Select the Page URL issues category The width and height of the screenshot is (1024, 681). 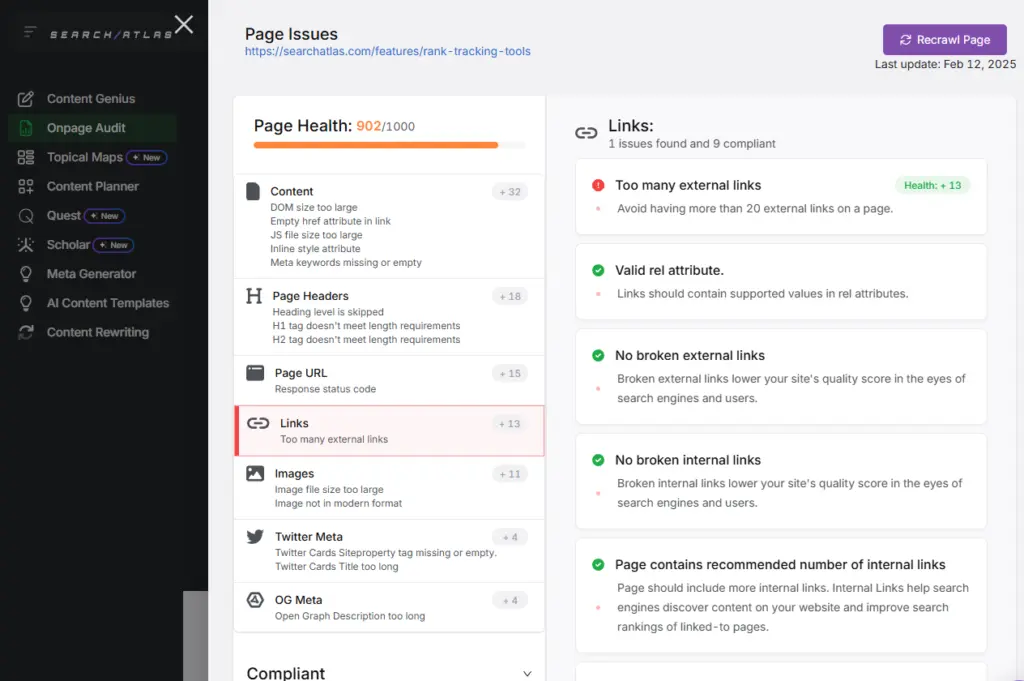pos(389,381)
